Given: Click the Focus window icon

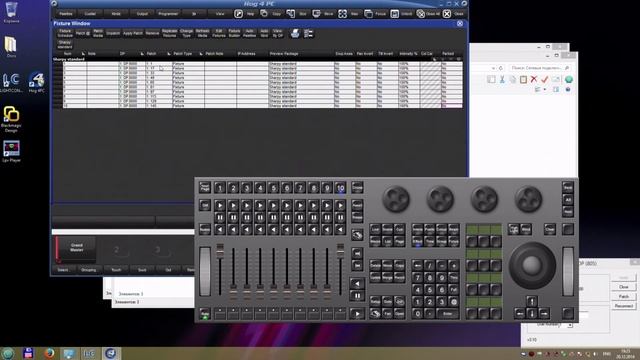Looking at the screenshot, I should tap(369, 14).
